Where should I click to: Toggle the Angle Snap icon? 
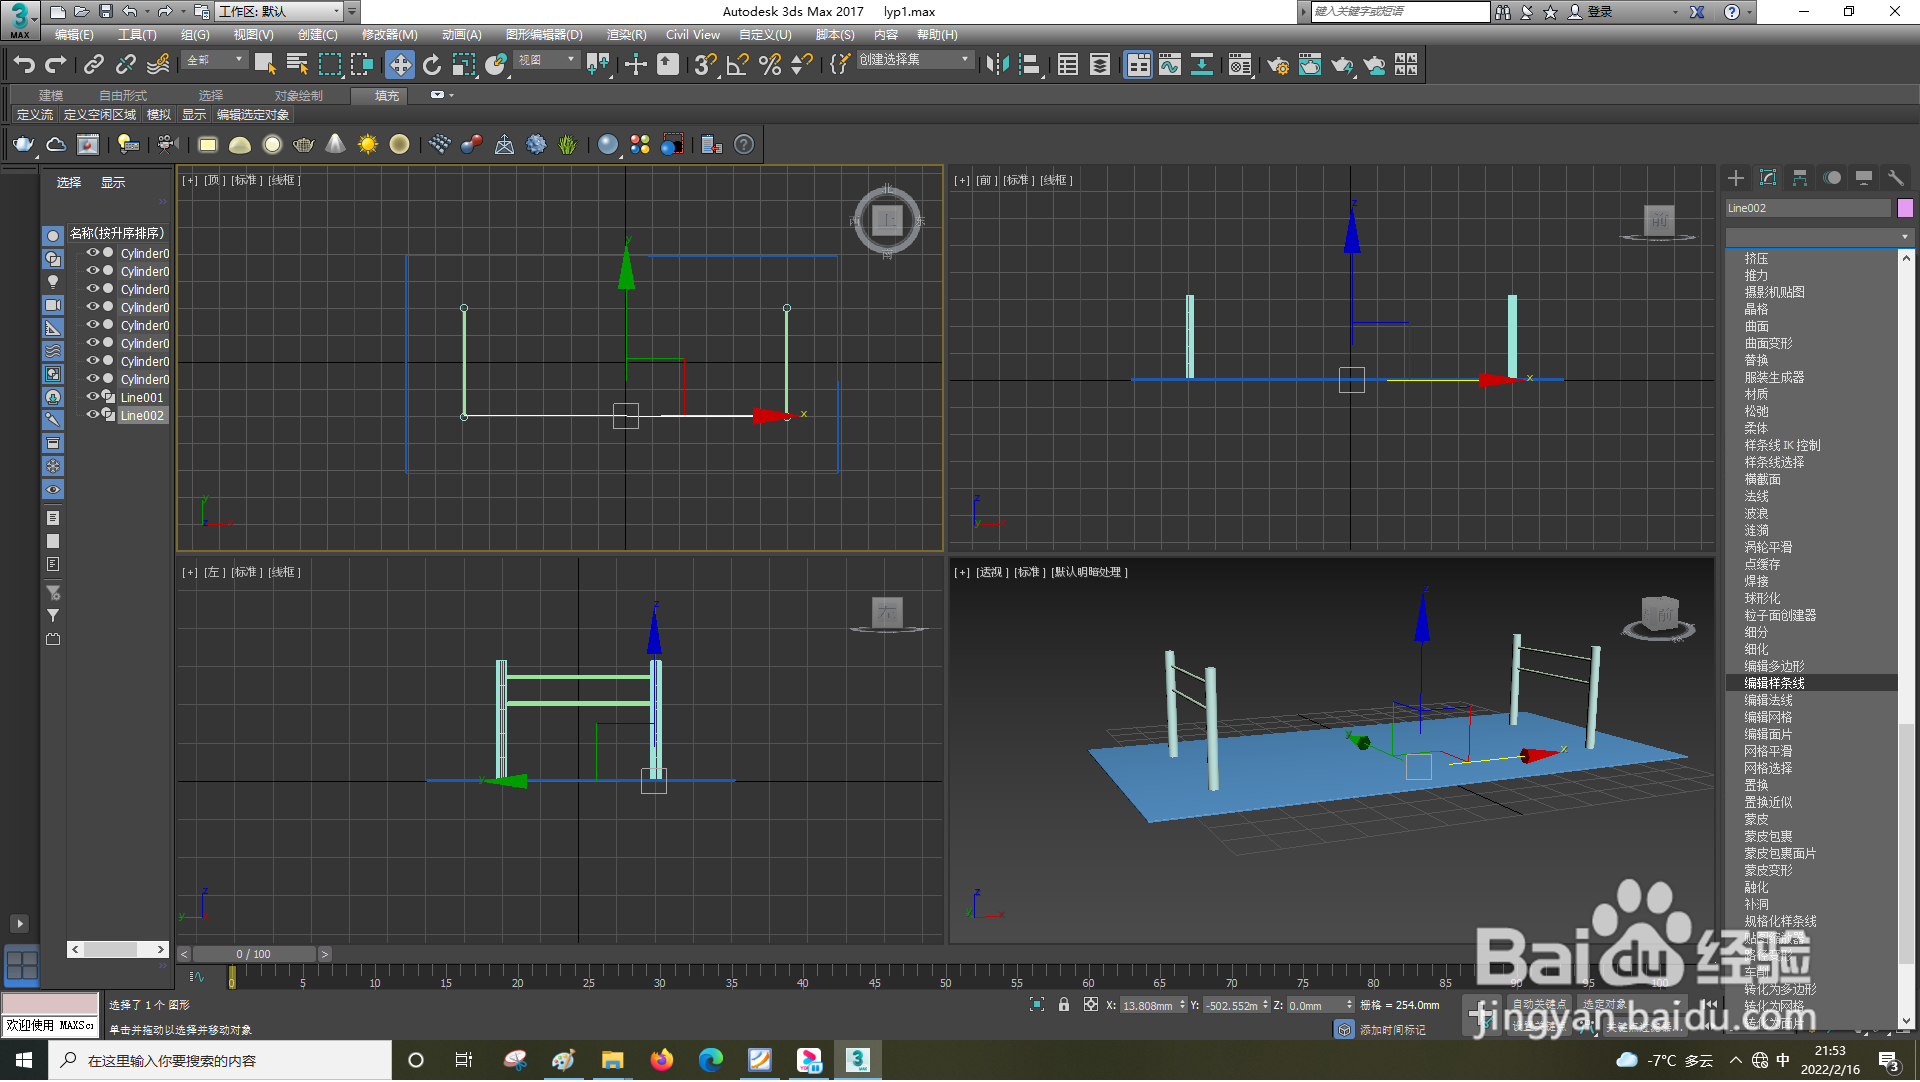click(738, 65)
